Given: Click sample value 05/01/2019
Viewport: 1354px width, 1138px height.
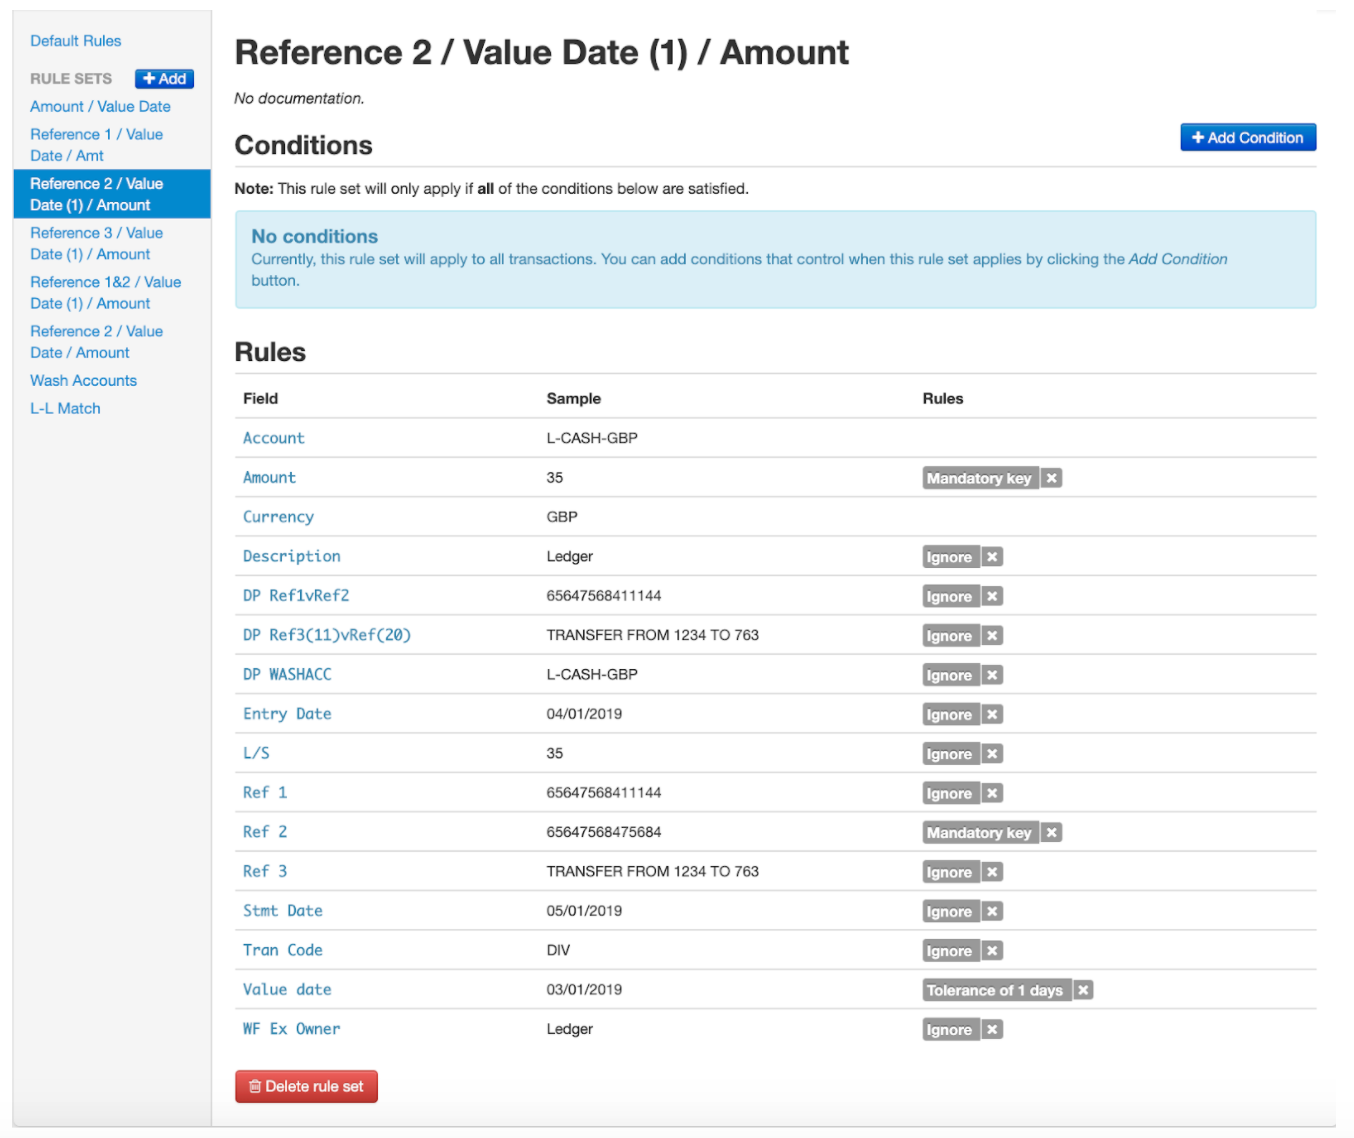Looking at the screenshot, I should [x=584, y=910].
